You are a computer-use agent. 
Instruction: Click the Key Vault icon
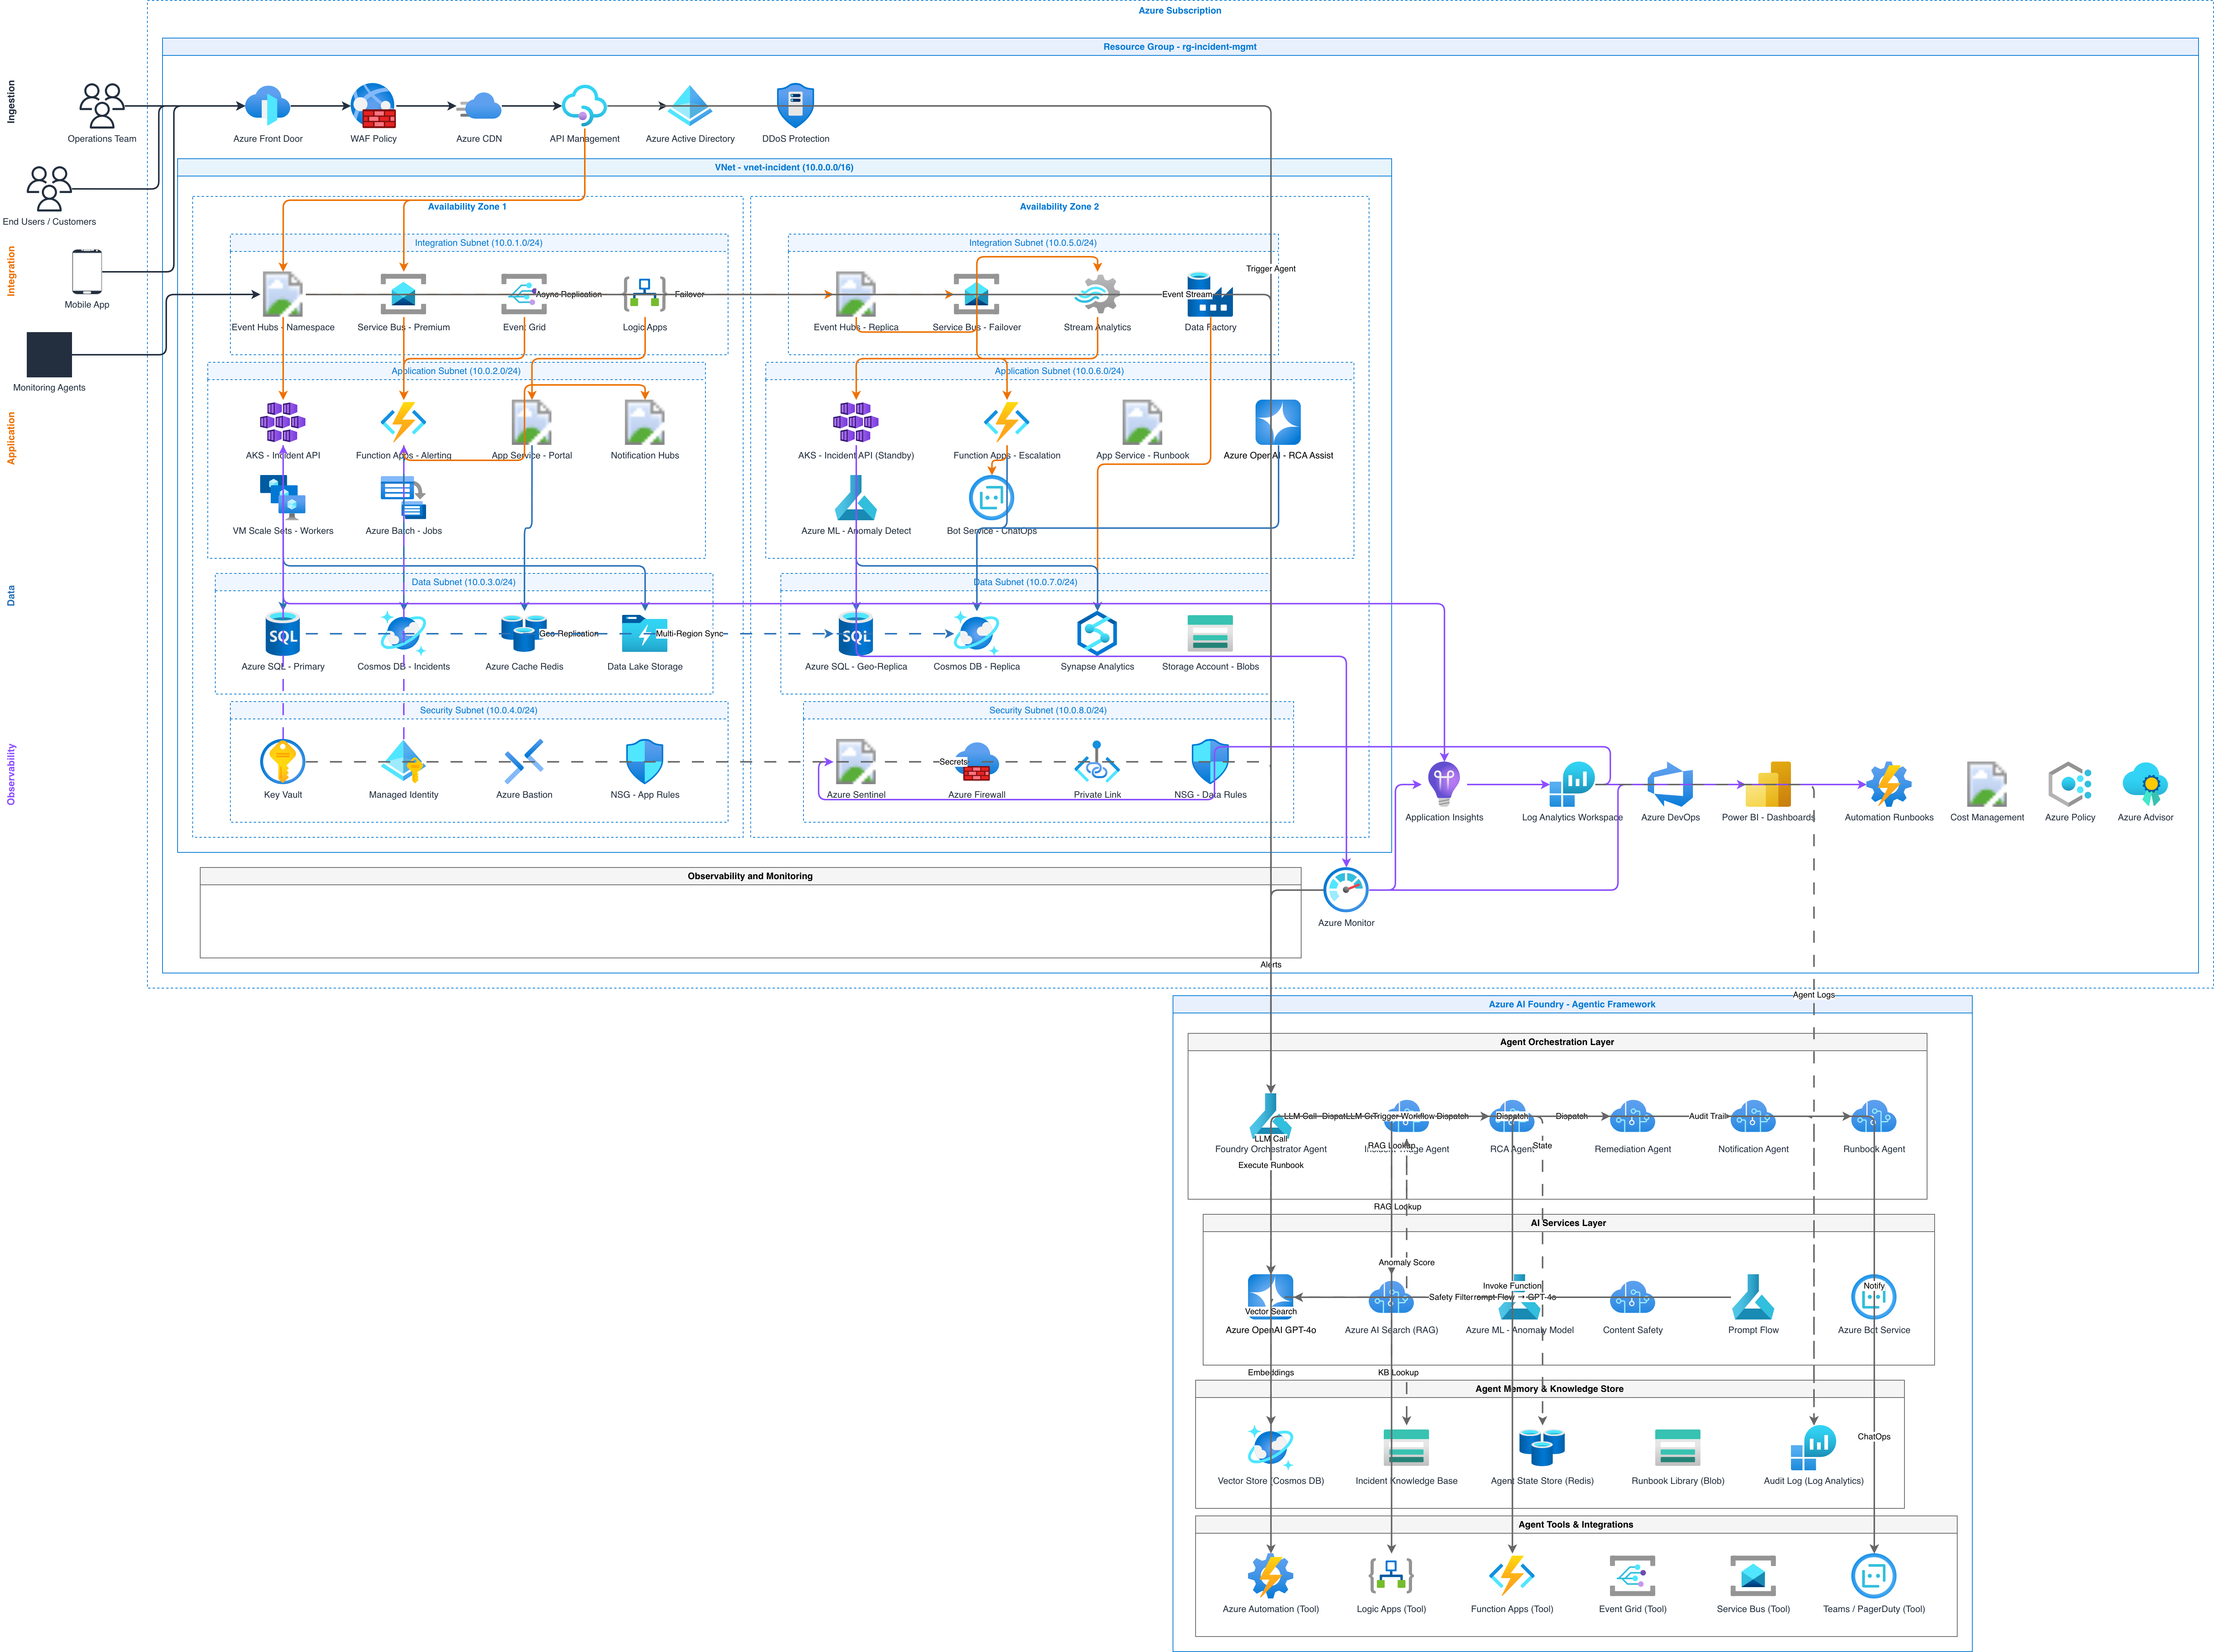283,762
